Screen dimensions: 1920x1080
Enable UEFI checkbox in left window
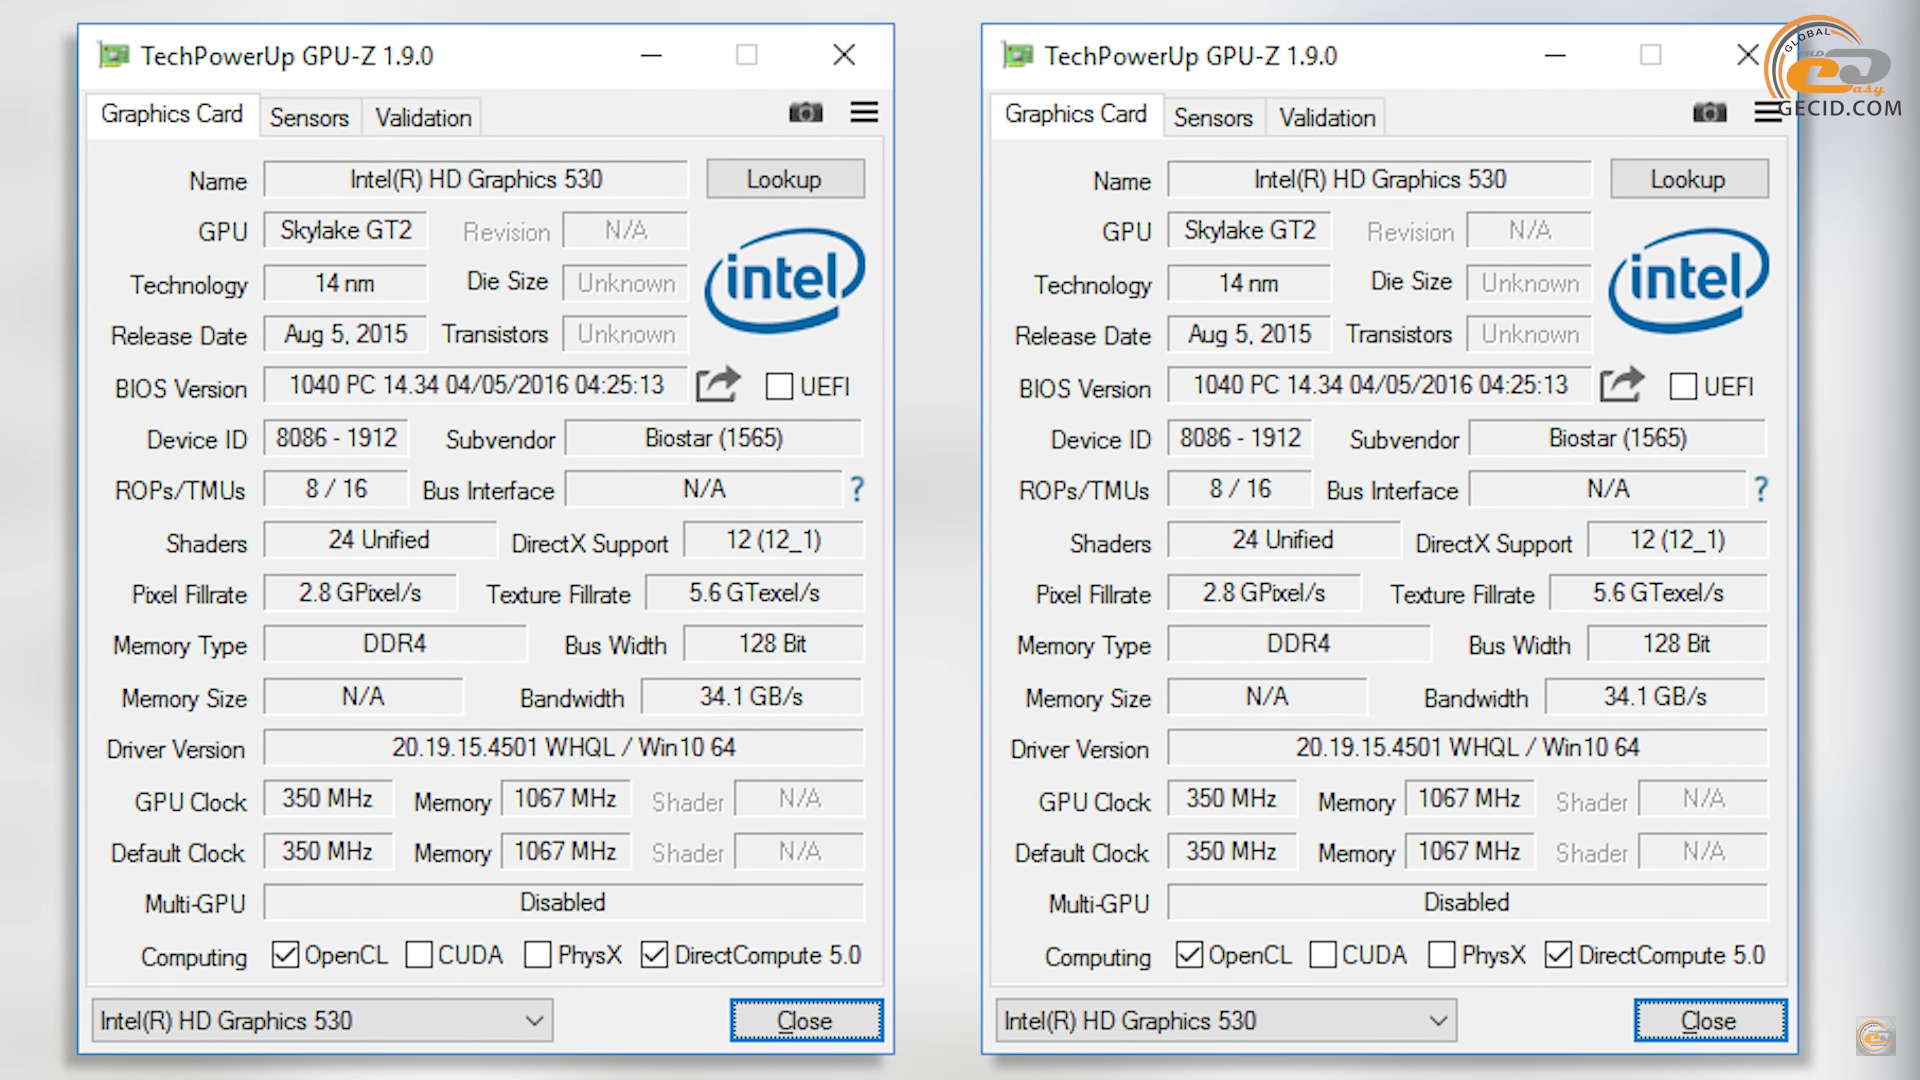(781, 386)
